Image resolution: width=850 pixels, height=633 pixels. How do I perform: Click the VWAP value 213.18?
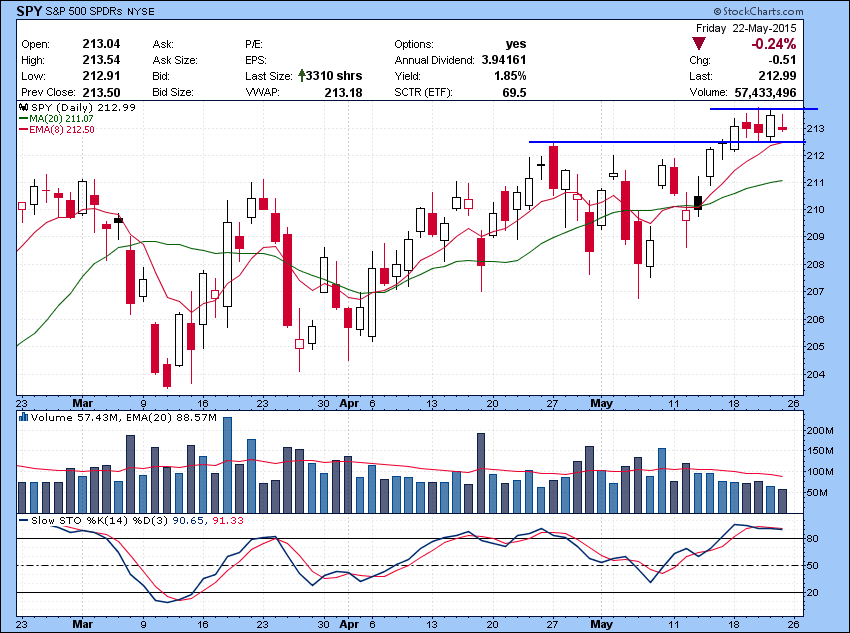click(x=344, y=93)
